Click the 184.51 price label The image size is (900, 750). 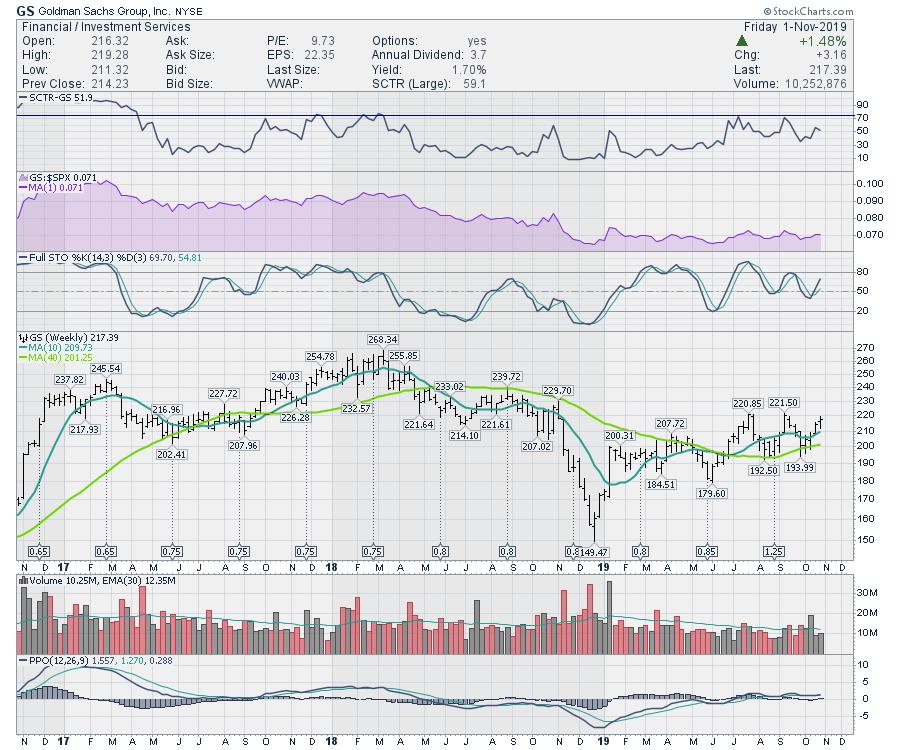[661, 485]
